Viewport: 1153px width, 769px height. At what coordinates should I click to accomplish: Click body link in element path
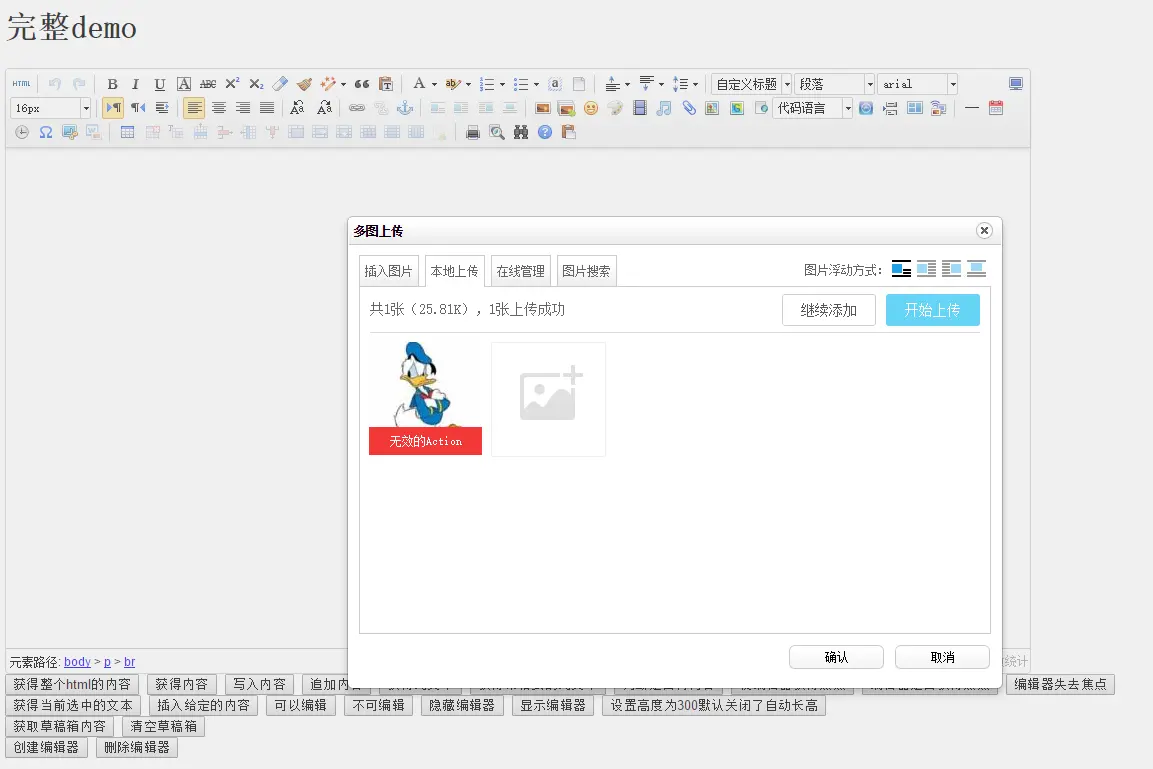(x=77, y=662)
